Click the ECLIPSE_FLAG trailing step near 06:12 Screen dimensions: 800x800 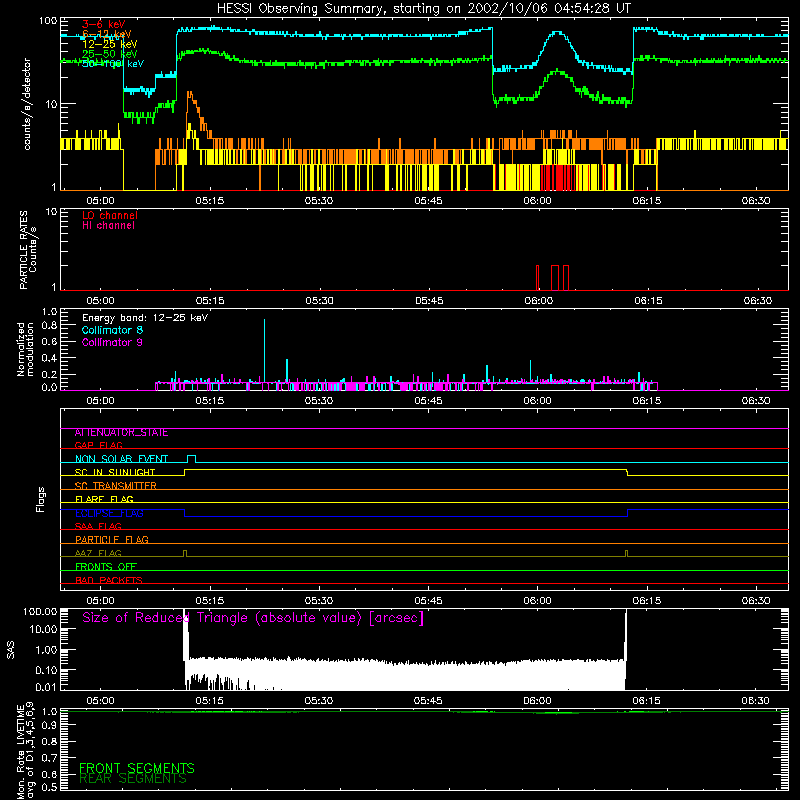click(627, 513)
